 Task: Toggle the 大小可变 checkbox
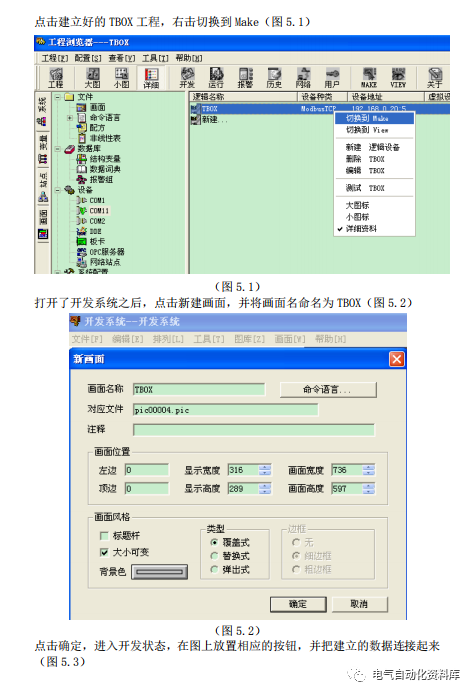(x=105, y=552)
